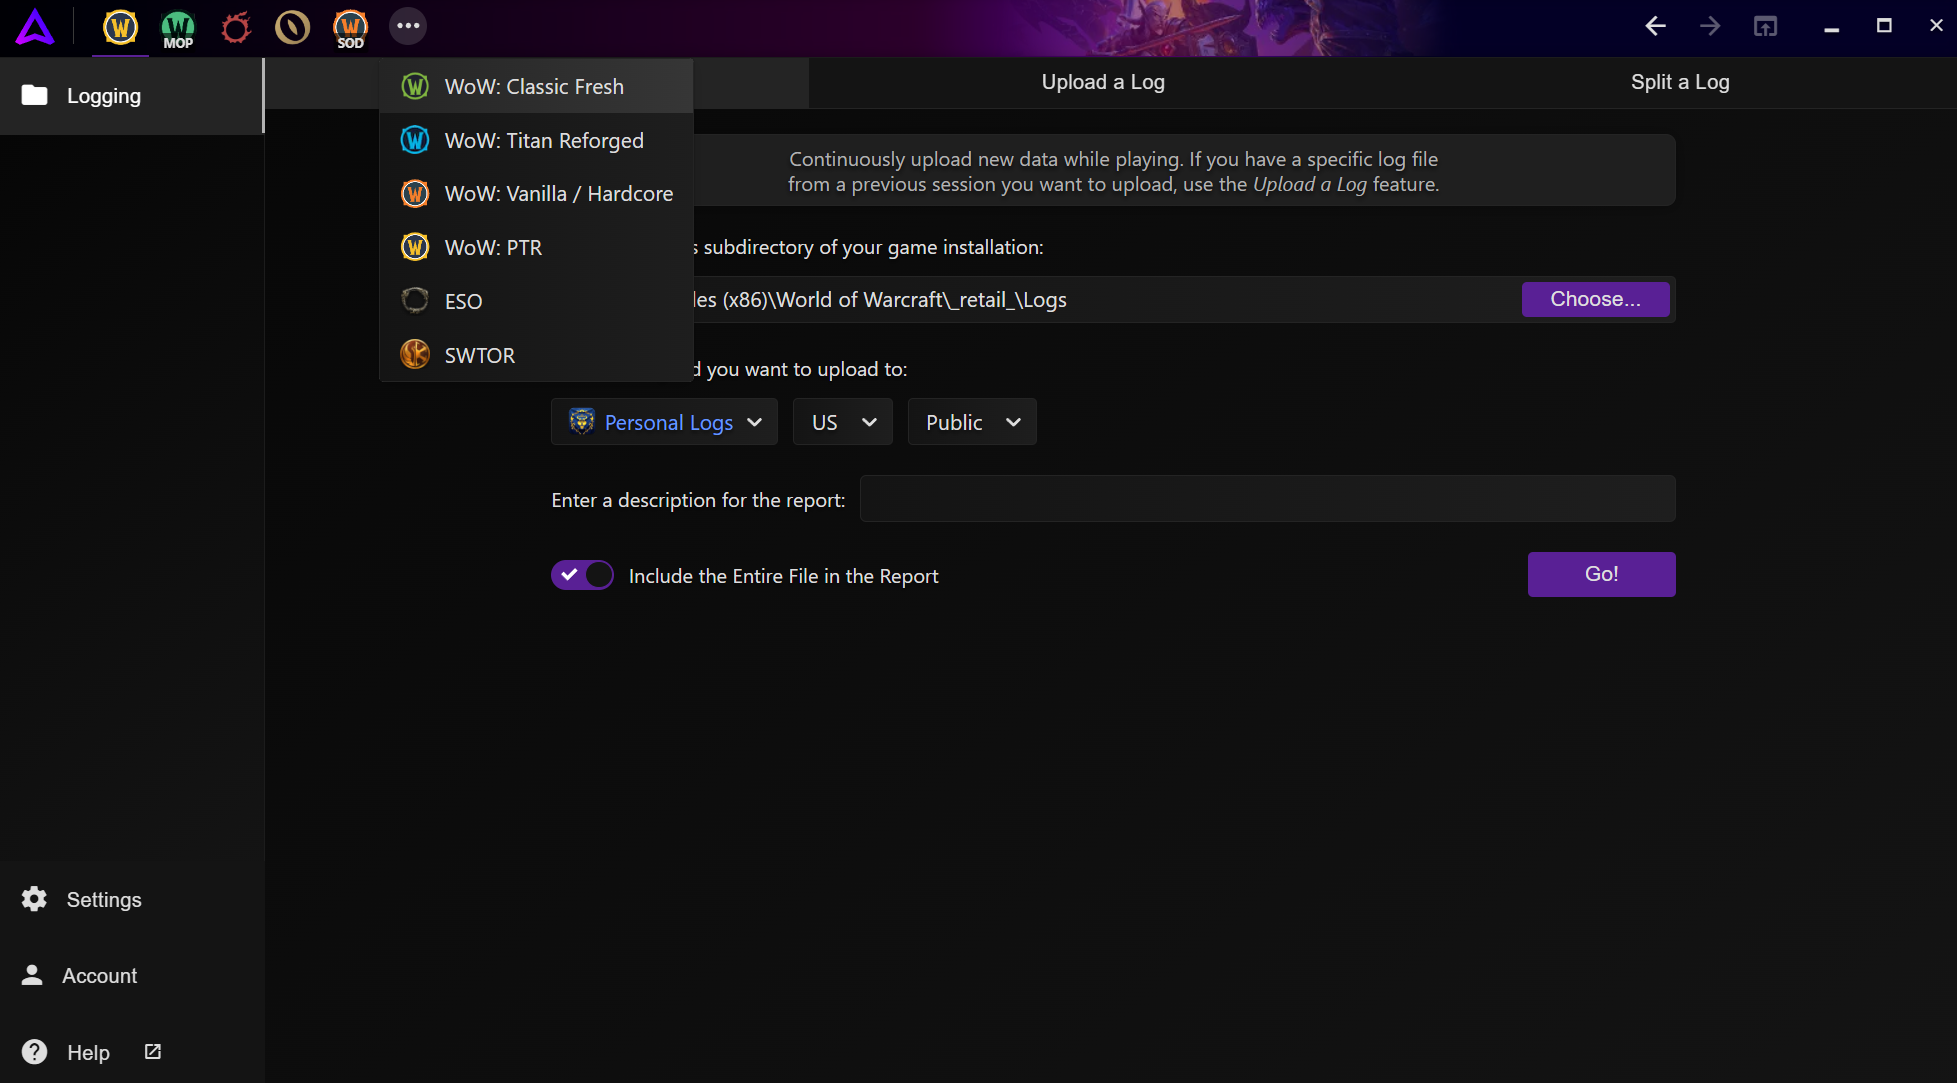Screen dimensions: 1957x1083
Task: Select the fourth game icon with circular emblem
Action: click(x=293, y=27)
